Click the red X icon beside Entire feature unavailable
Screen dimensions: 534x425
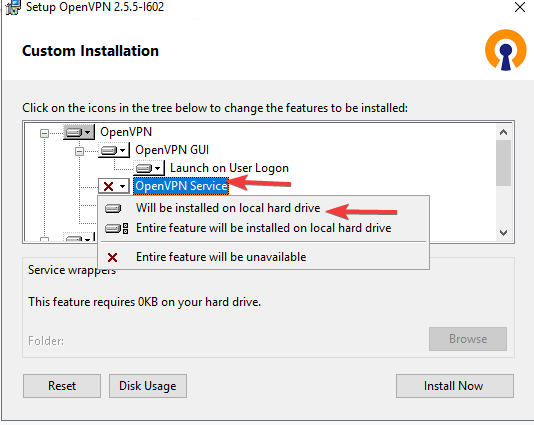(112, 257)
